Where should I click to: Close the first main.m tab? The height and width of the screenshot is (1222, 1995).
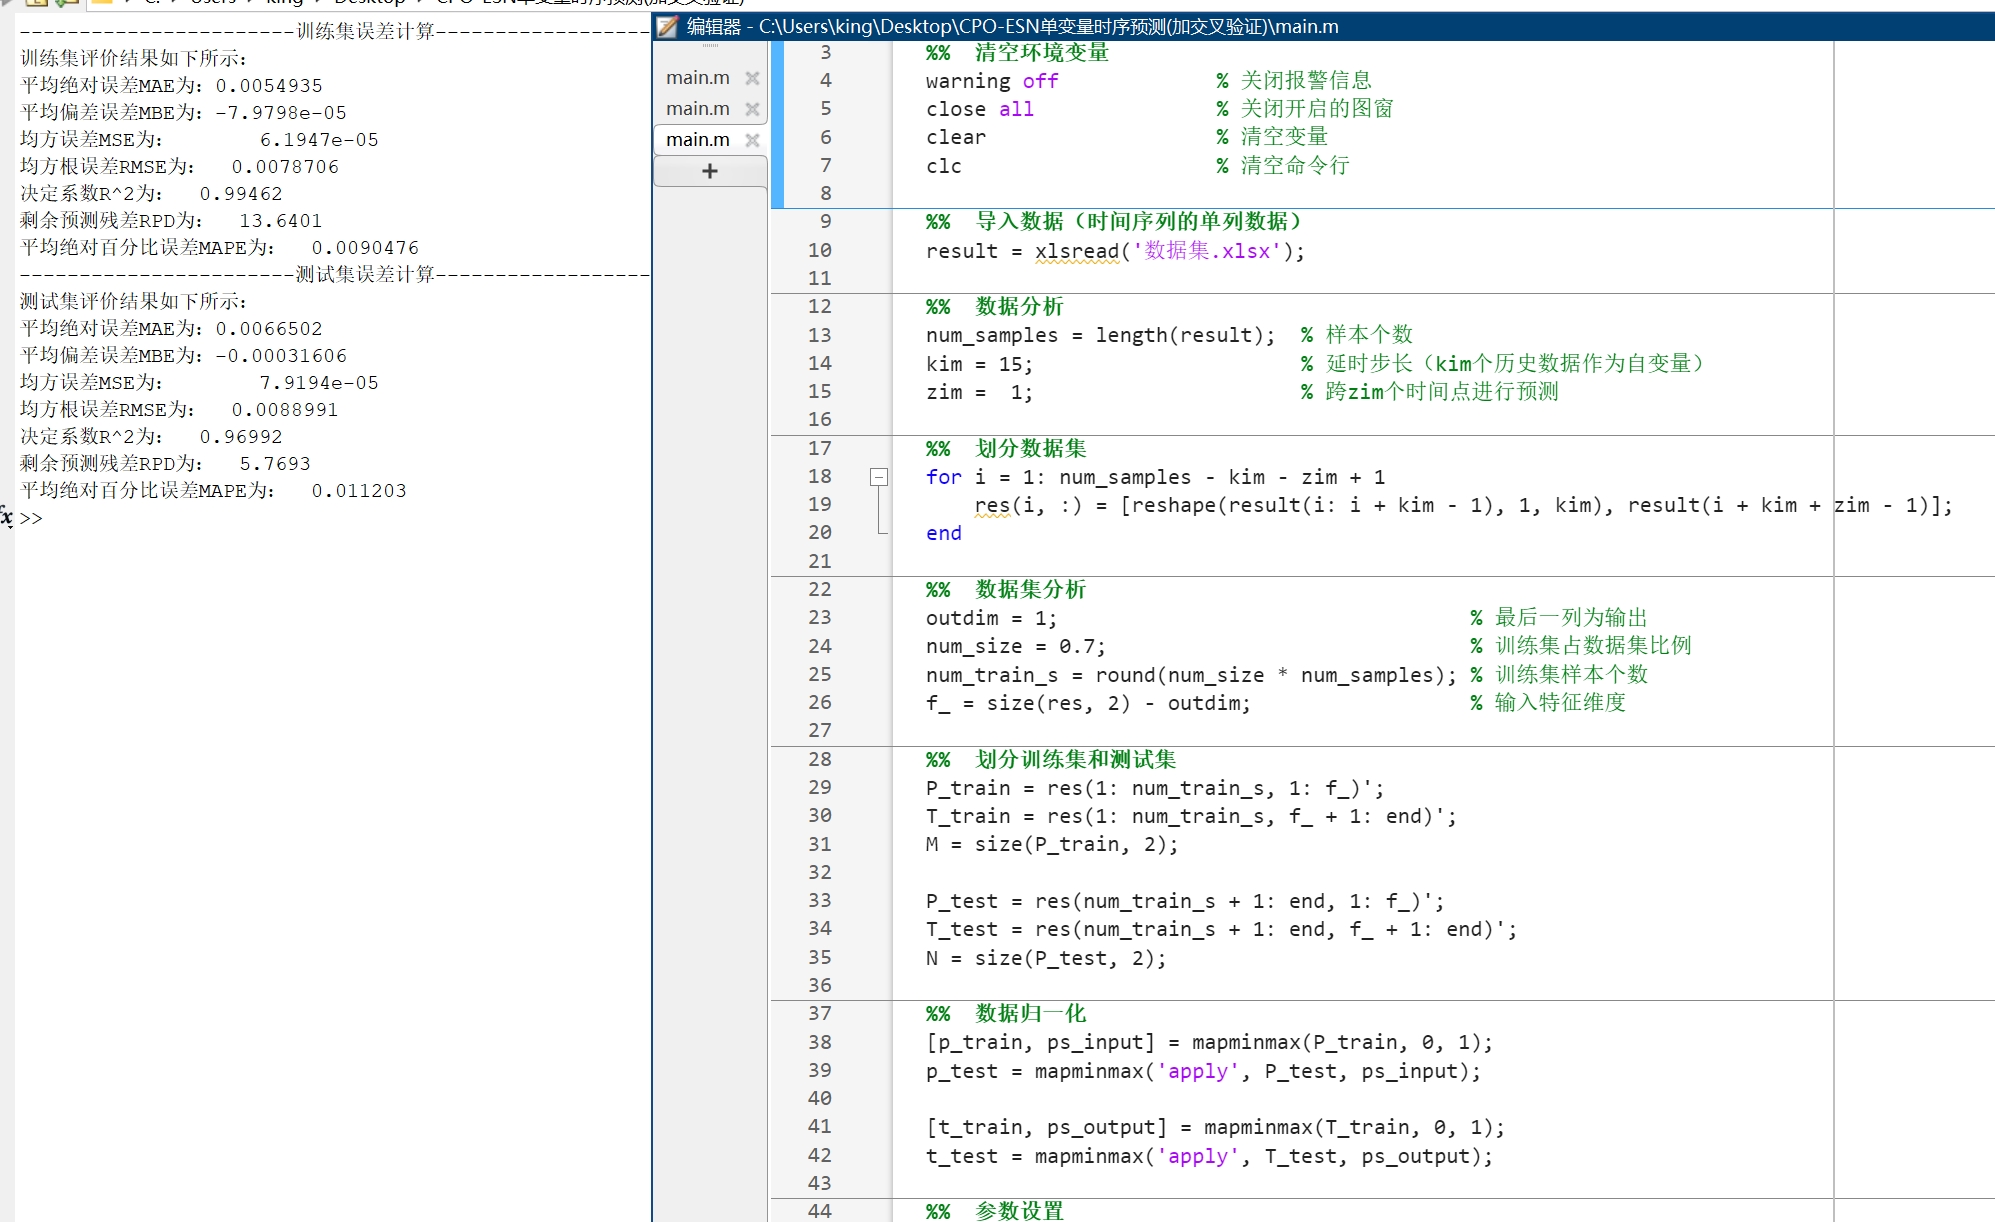(752, 78)
